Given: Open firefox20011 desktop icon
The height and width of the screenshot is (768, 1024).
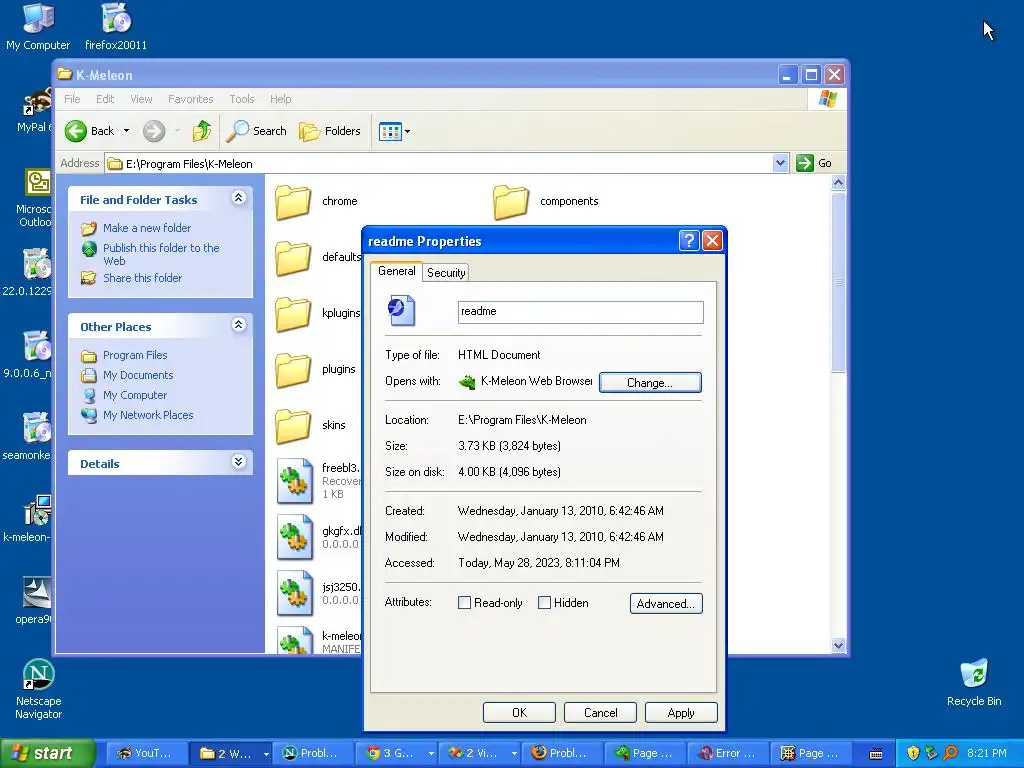Looking at the screenshot, I should (116, 26).
